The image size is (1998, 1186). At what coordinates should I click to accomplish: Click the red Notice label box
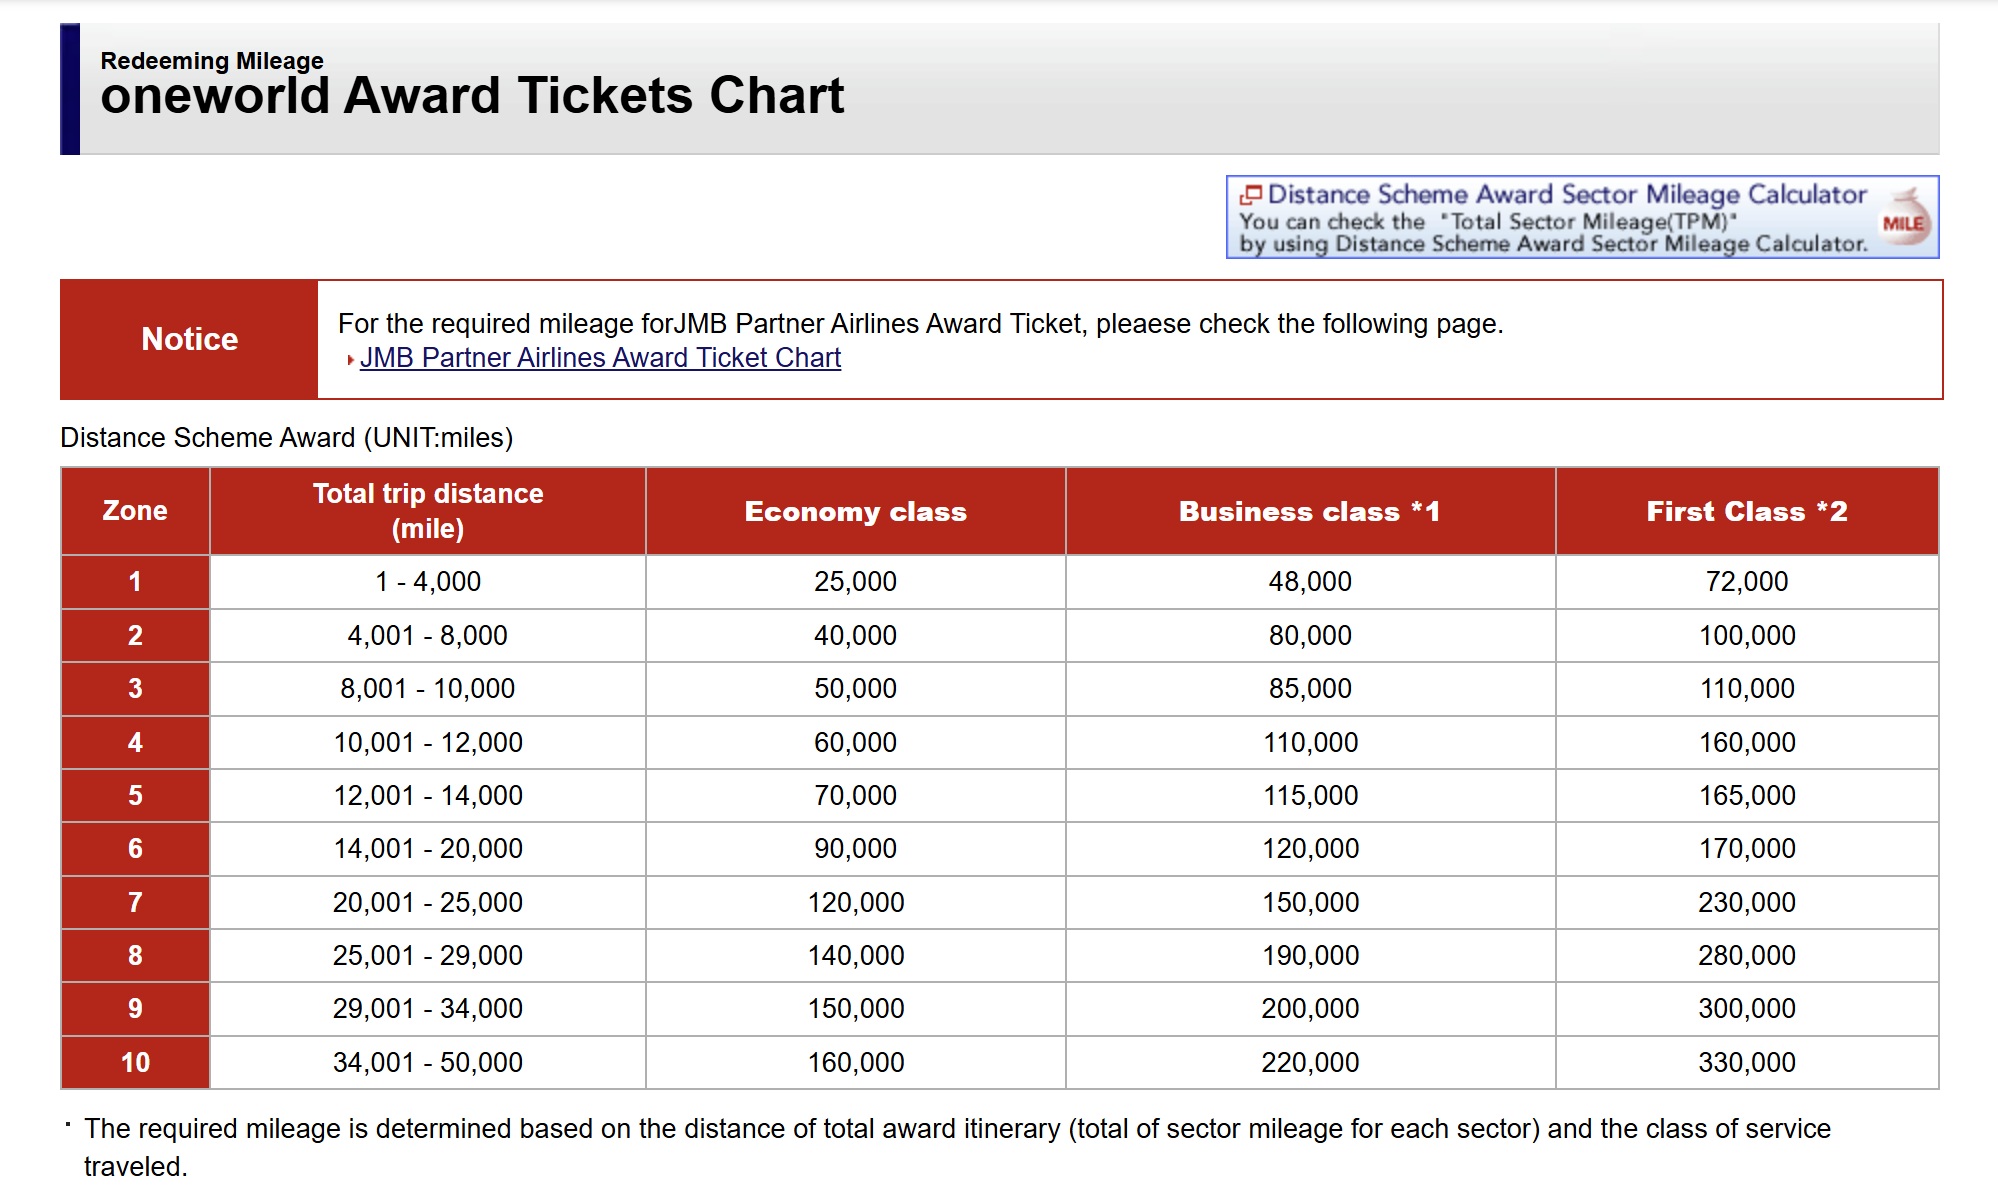pyautogui.click(x=189, y=339)
